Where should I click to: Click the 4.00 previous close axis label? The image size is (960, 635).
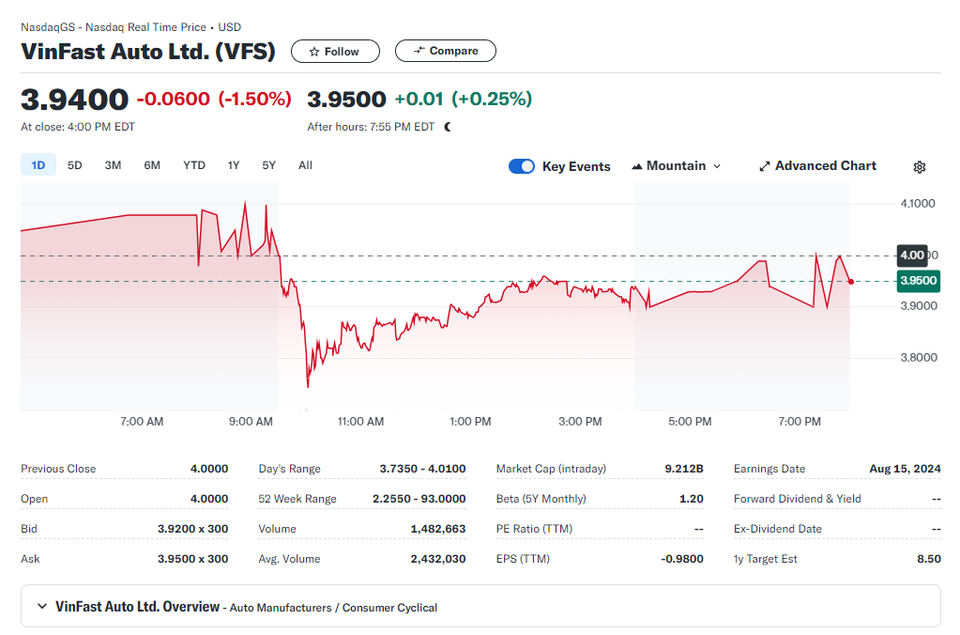pyautogui.click(x=912, y=255)
